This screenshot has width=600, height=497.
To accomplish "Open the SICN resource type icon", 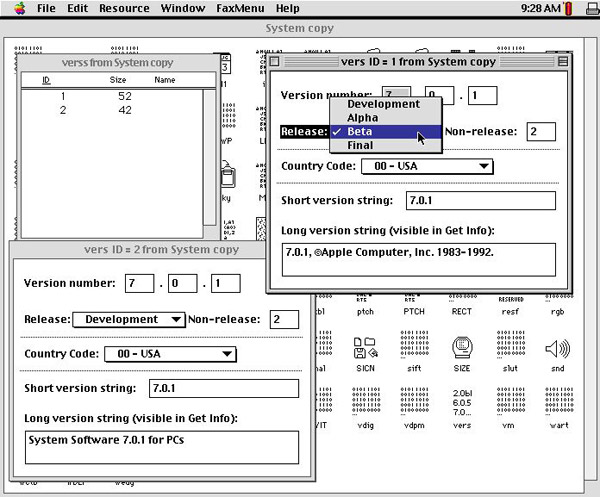I will tap(363, 352).
